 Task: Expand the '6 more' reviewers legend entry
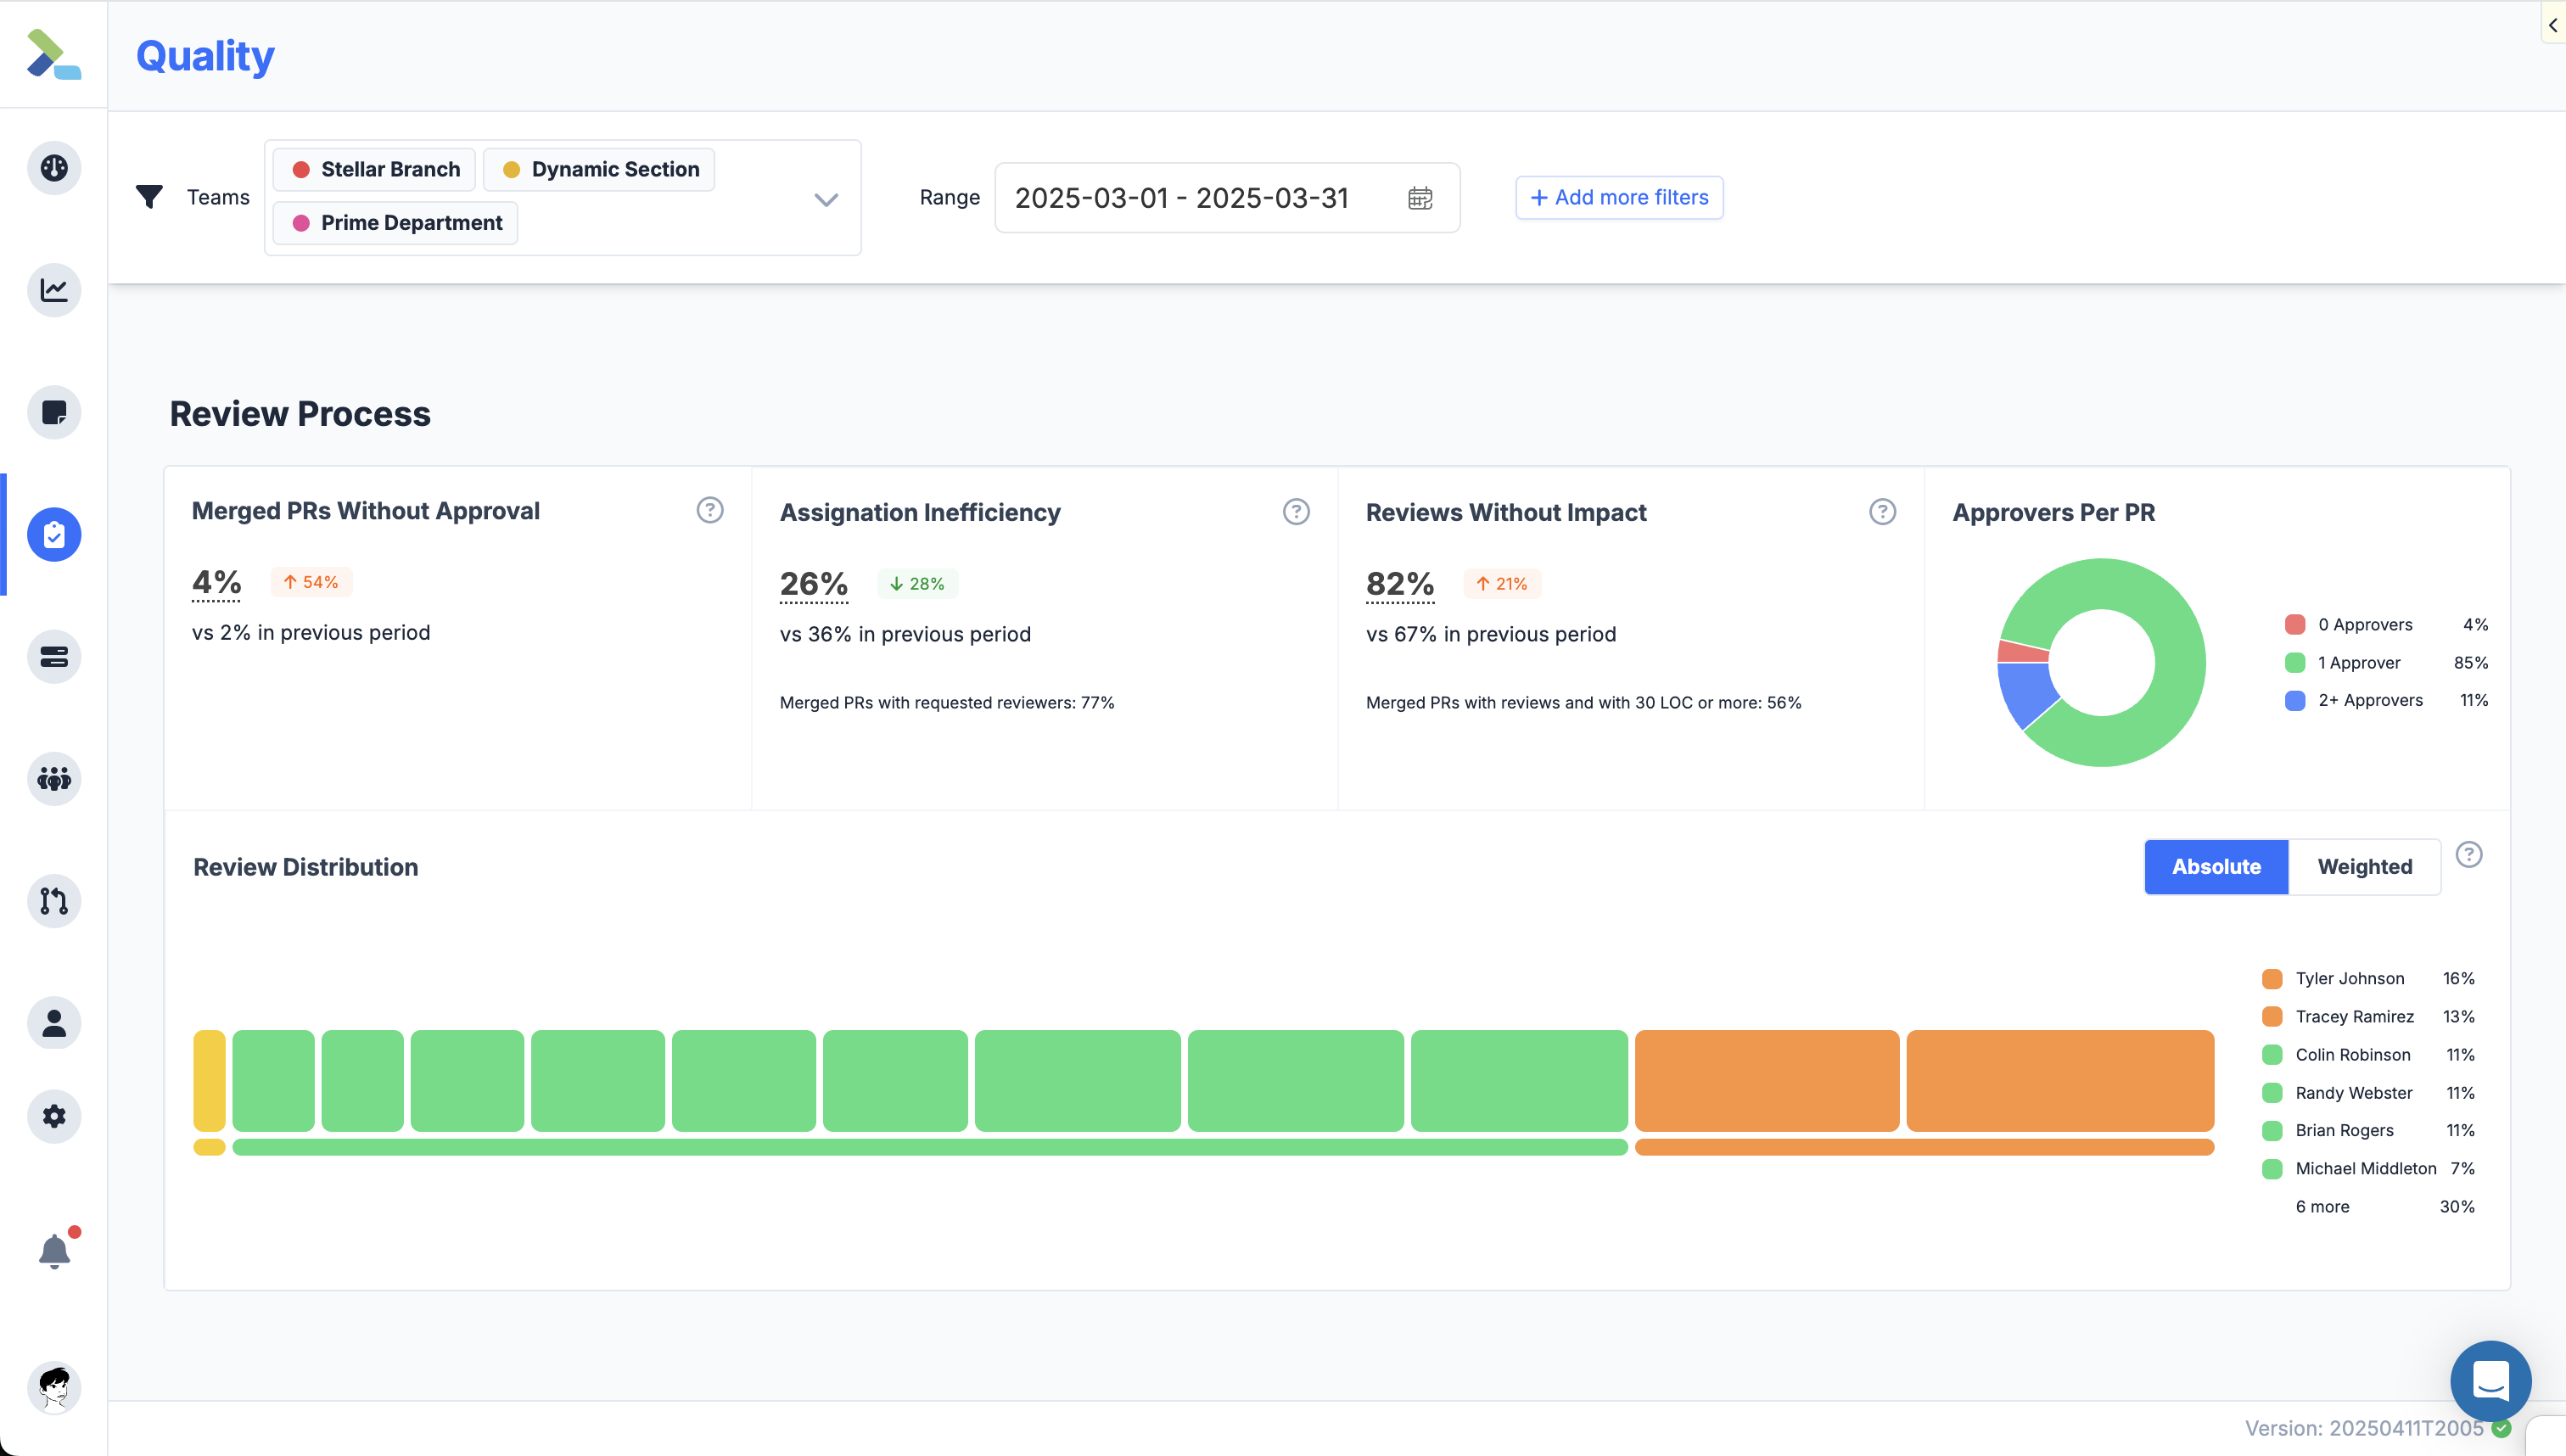point(2322,1207)
